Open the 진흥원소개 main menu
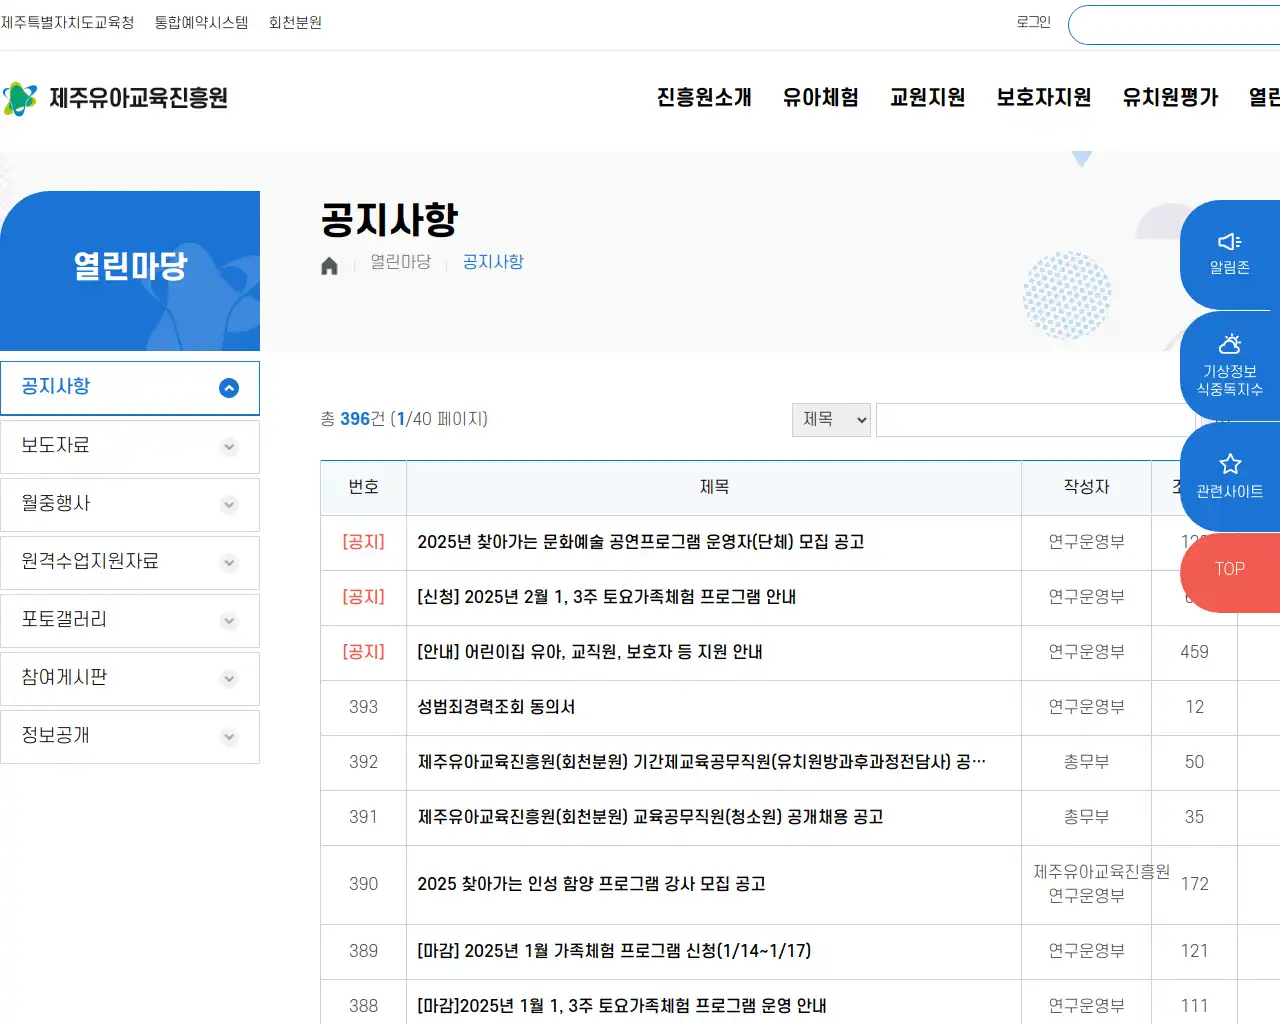Image resolution: width=1280 pixels, height=1024 pixels. 704,97
